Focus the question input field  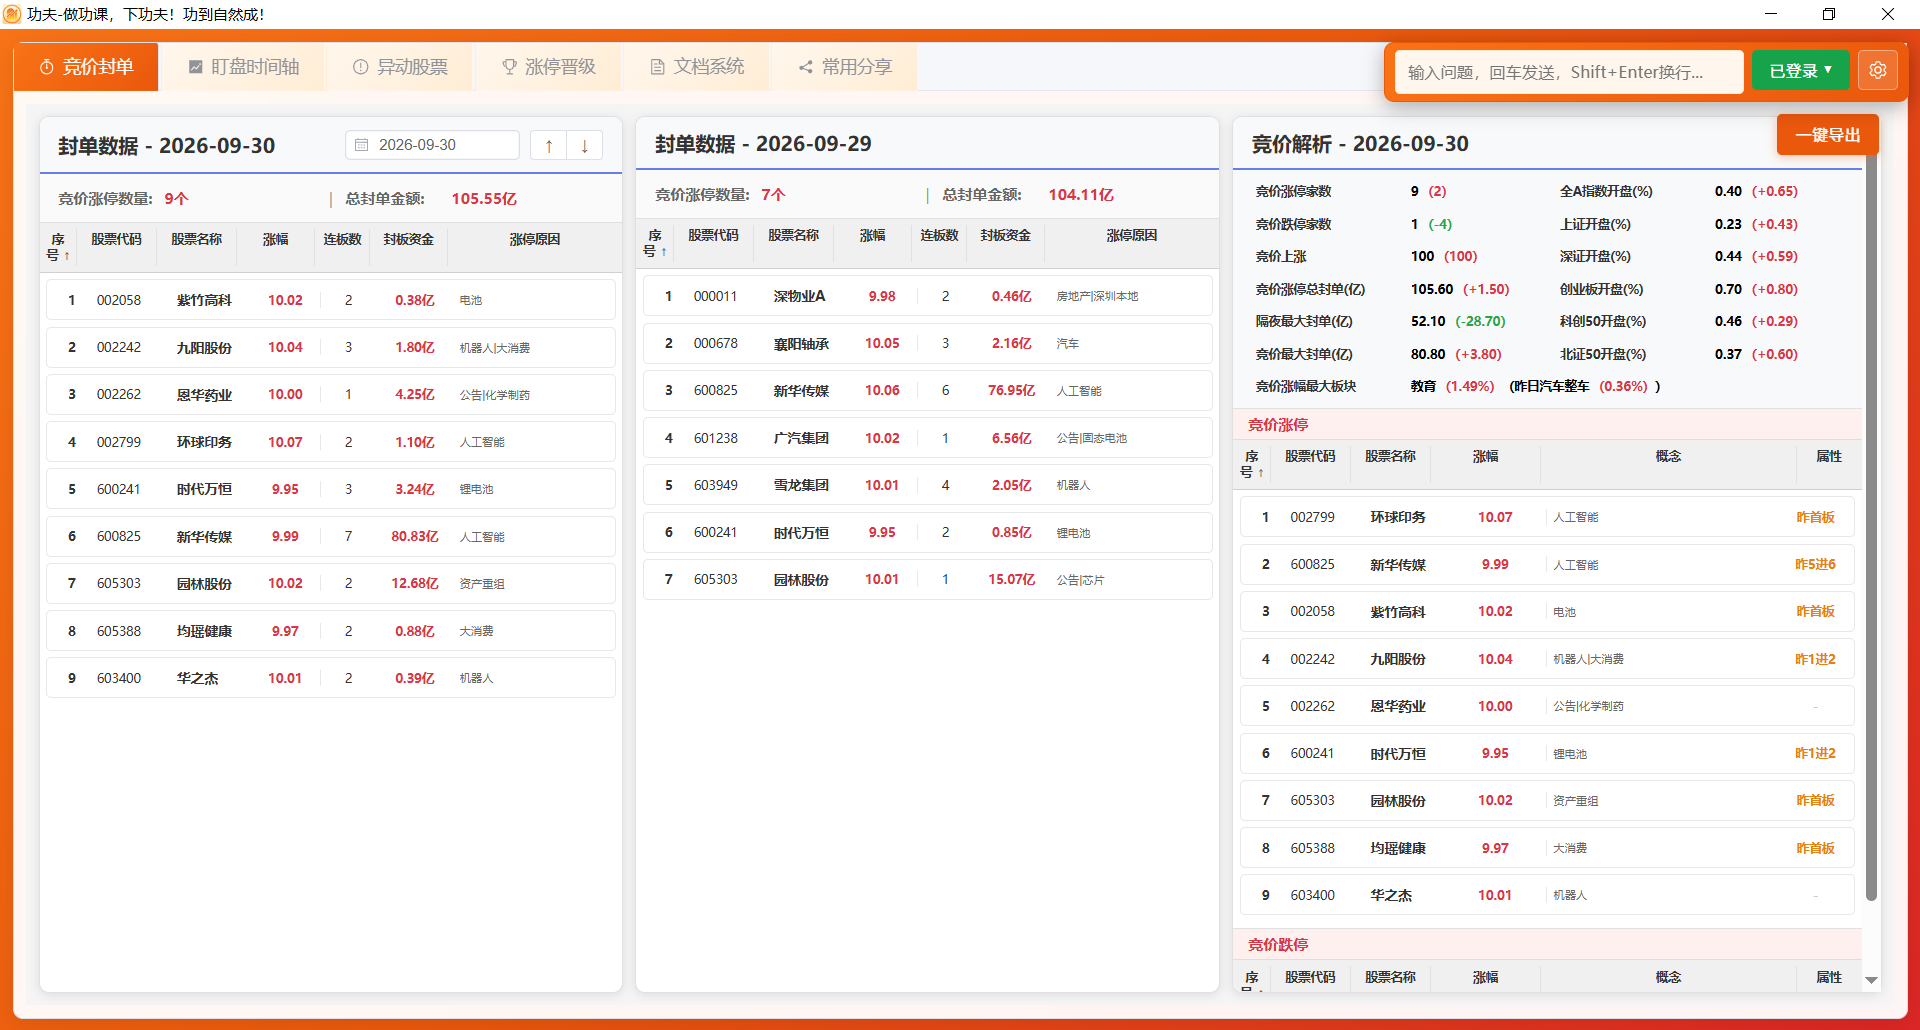tap(1568, 72)
